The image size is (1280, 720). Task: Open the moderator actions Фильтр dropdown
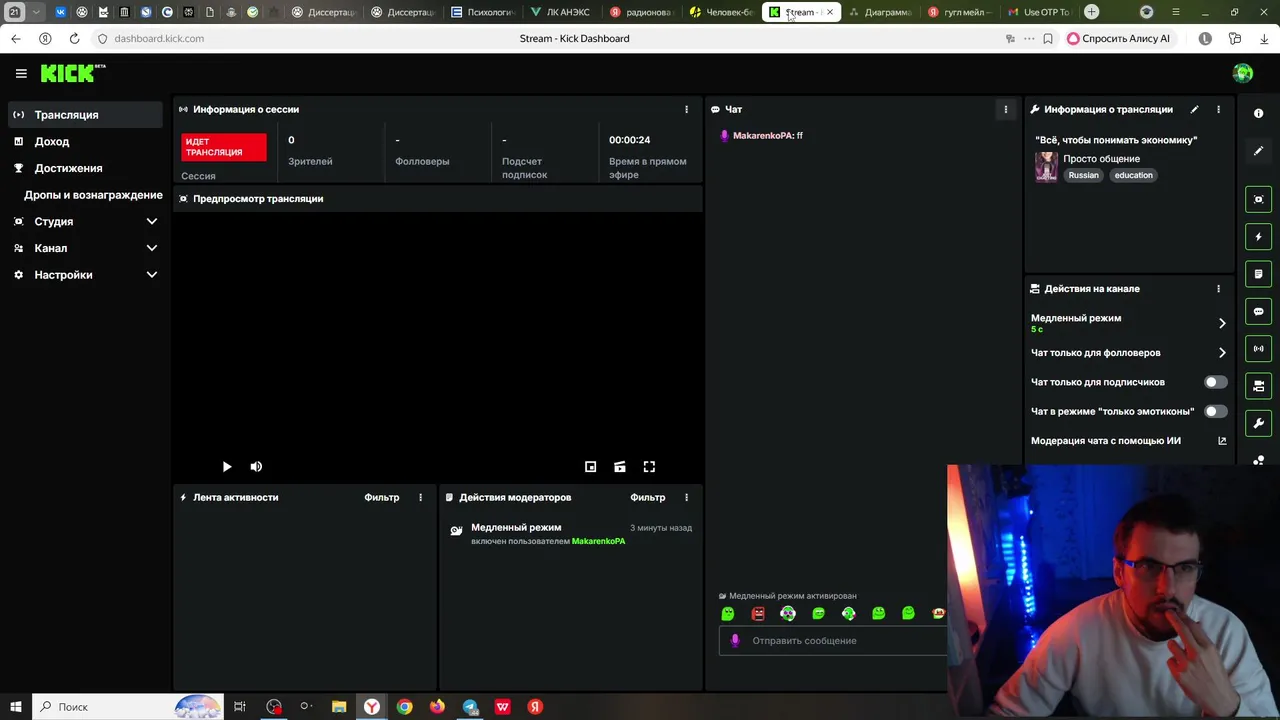click(647, 497)
